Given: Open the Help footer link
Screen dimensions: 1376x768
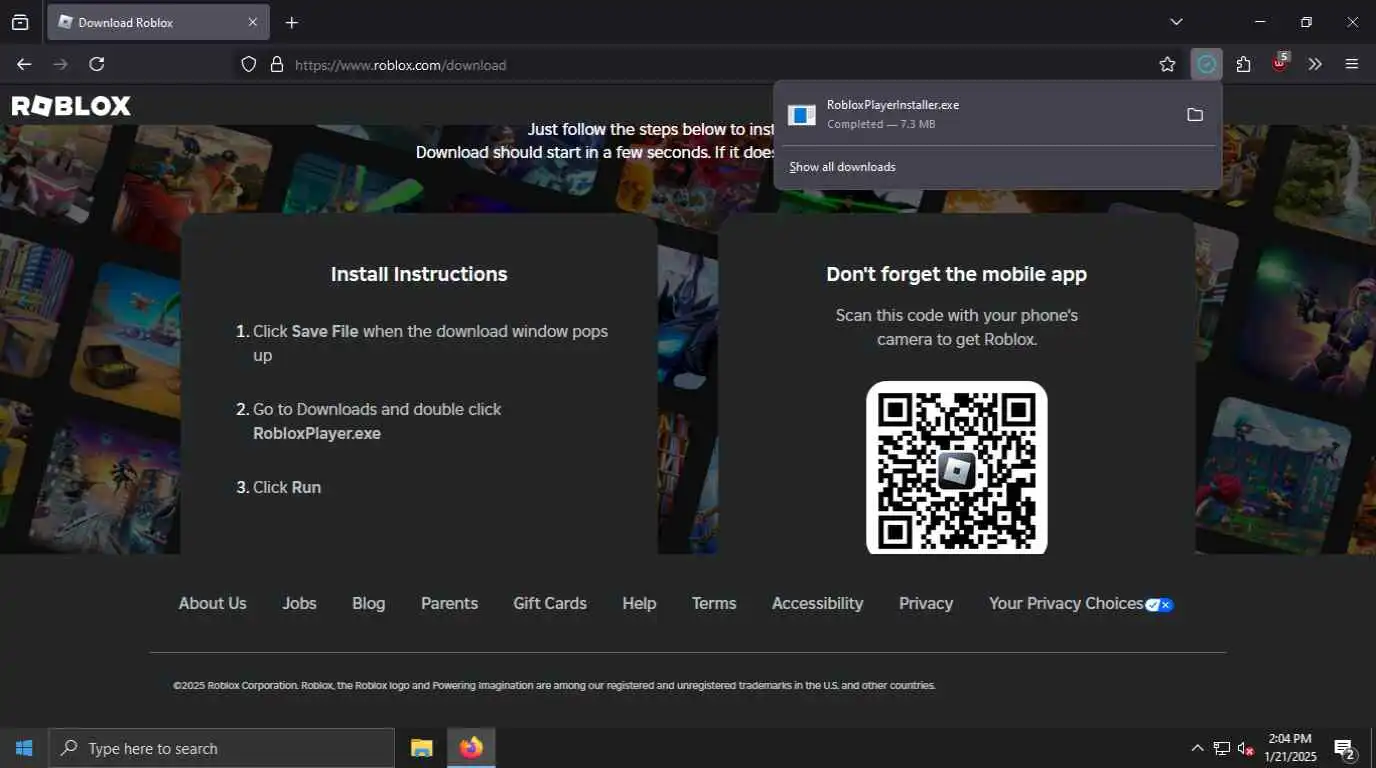Looking at the screenshot, I should click(x=639, y=604).
